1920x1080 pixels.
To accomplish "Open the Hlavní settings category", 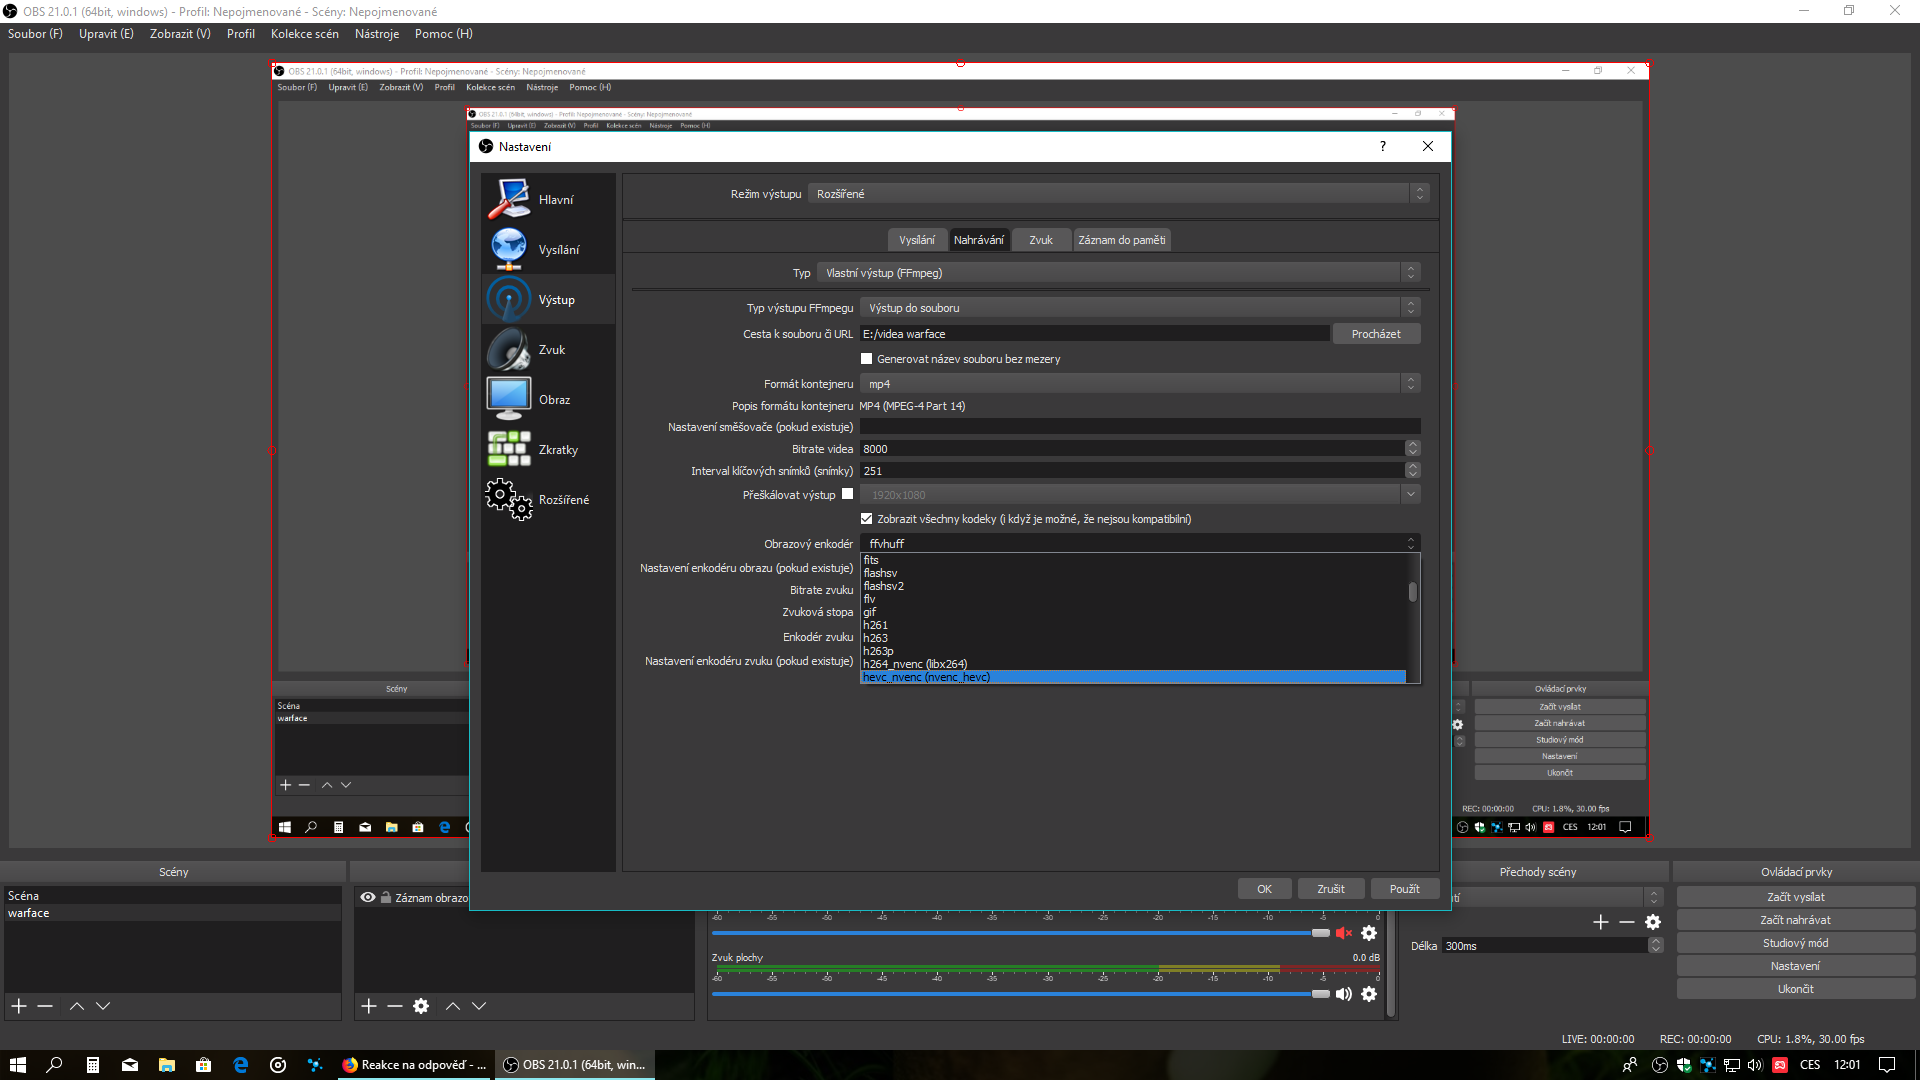I will click(547, 199).
